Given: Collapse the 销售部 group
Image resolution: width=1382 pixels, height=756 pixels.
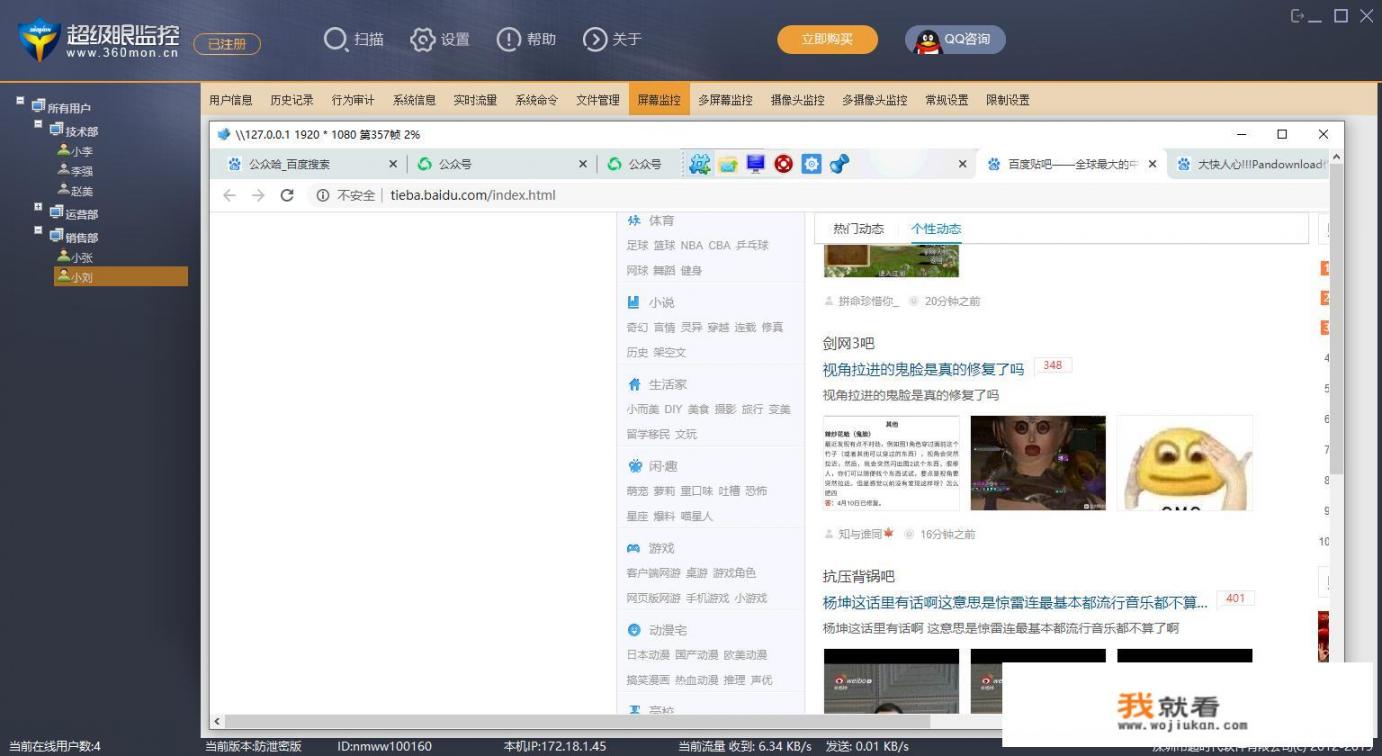Looking at the screenshot, I should coord(38,230).
